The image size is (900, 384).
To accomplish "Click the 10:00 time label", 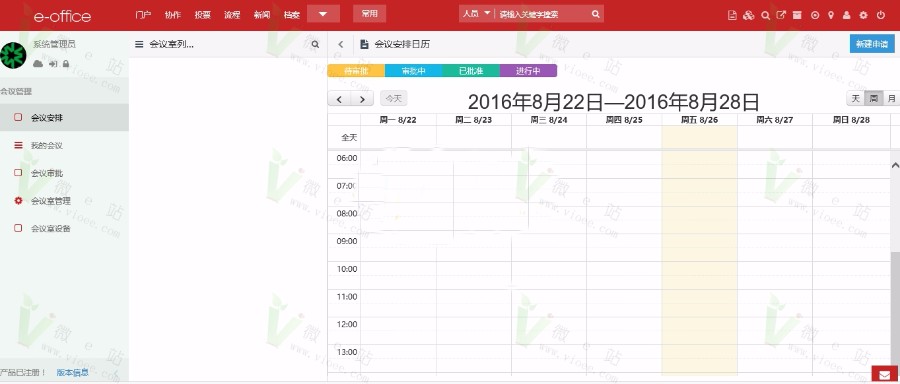I will point(347,269).
